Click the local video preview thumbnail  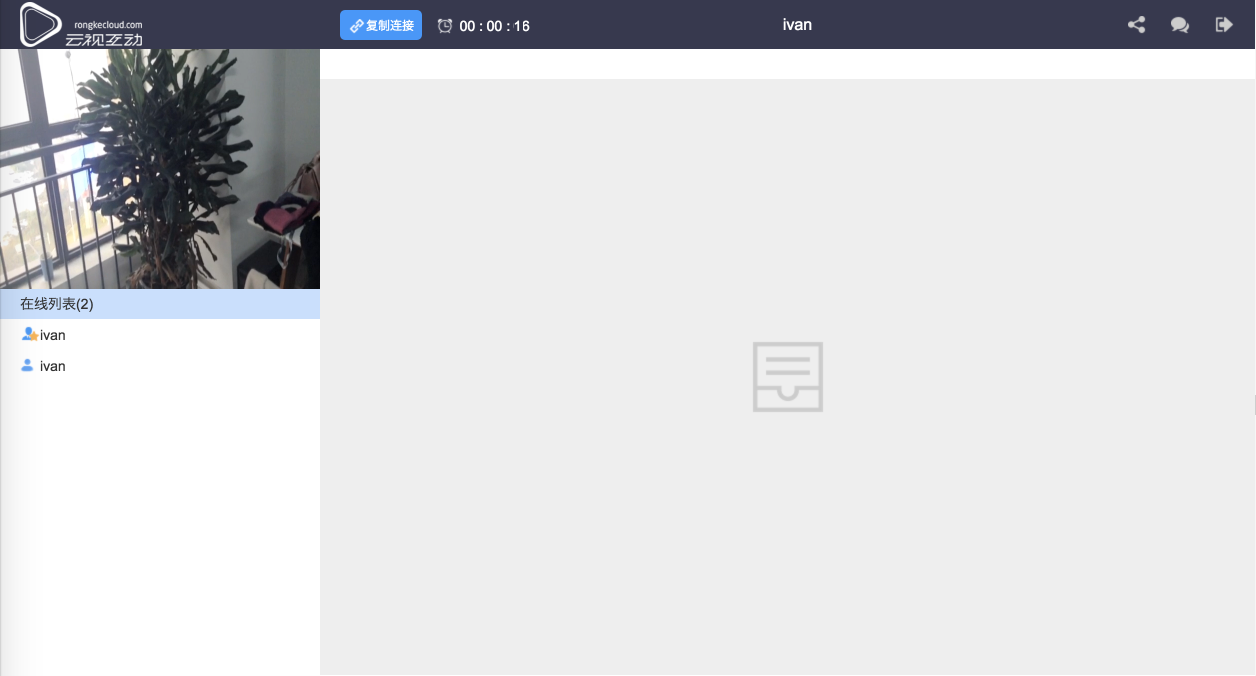click(x=160, y=169)
